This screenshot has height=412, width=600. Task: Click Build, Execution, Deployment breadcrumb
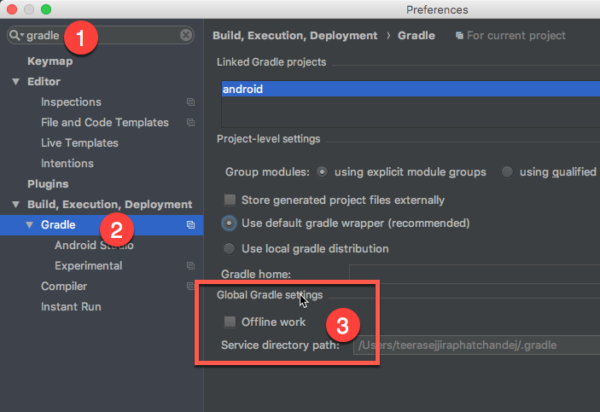[x=295, y=36]
